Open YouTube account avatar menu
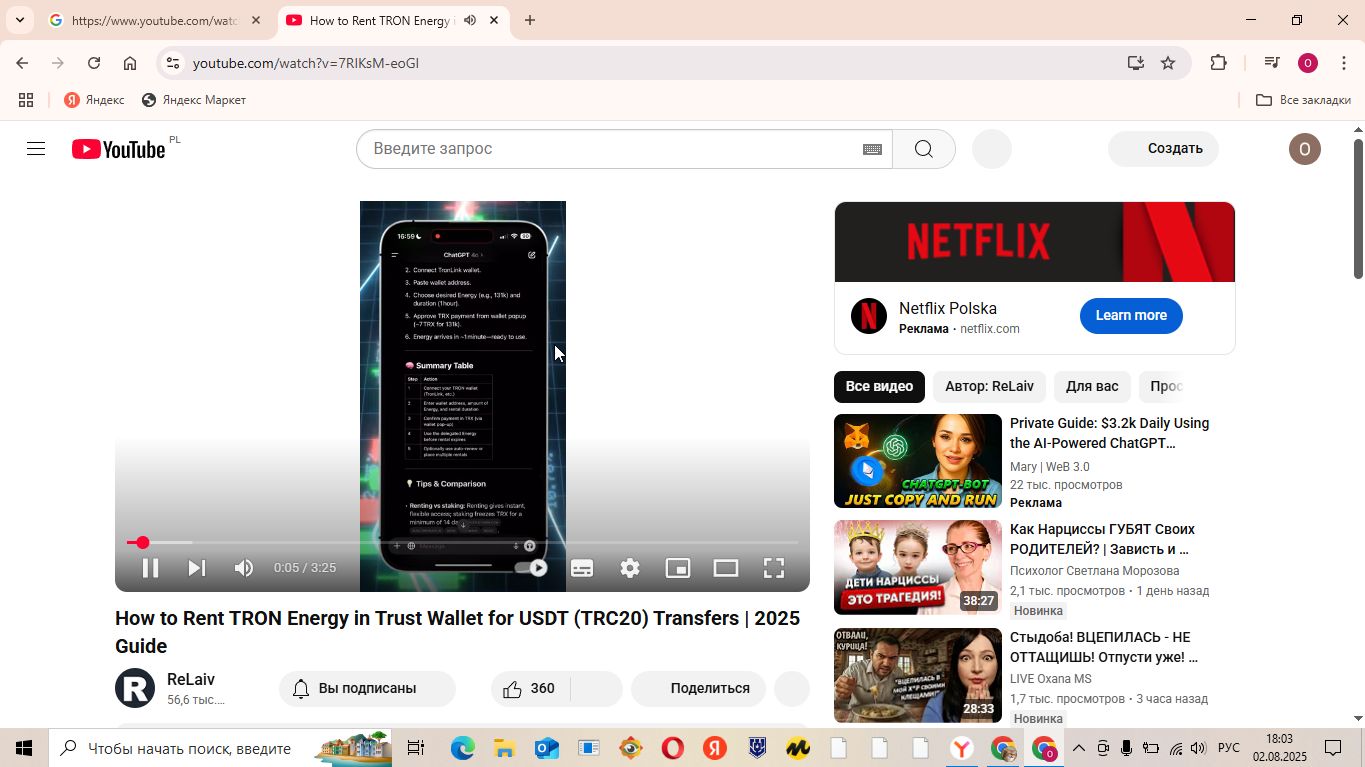Image resolution: width=1365 pixels, height=767 pixels. pyautogui.click(x=1304, y=149)
